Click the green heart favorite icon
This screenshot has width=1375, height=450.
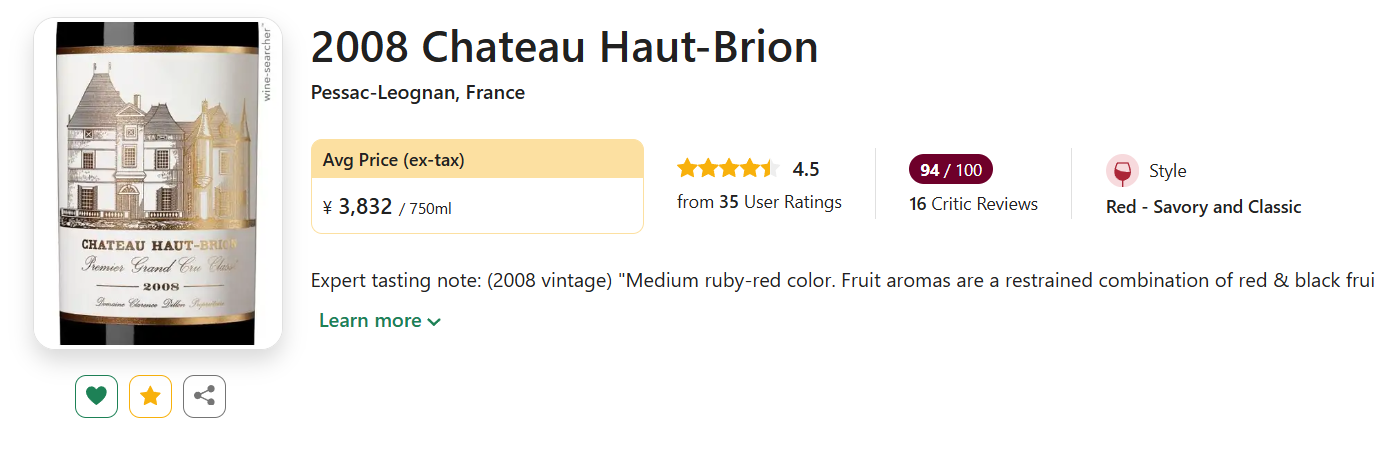pyautogui.click(x=96, y=396)
